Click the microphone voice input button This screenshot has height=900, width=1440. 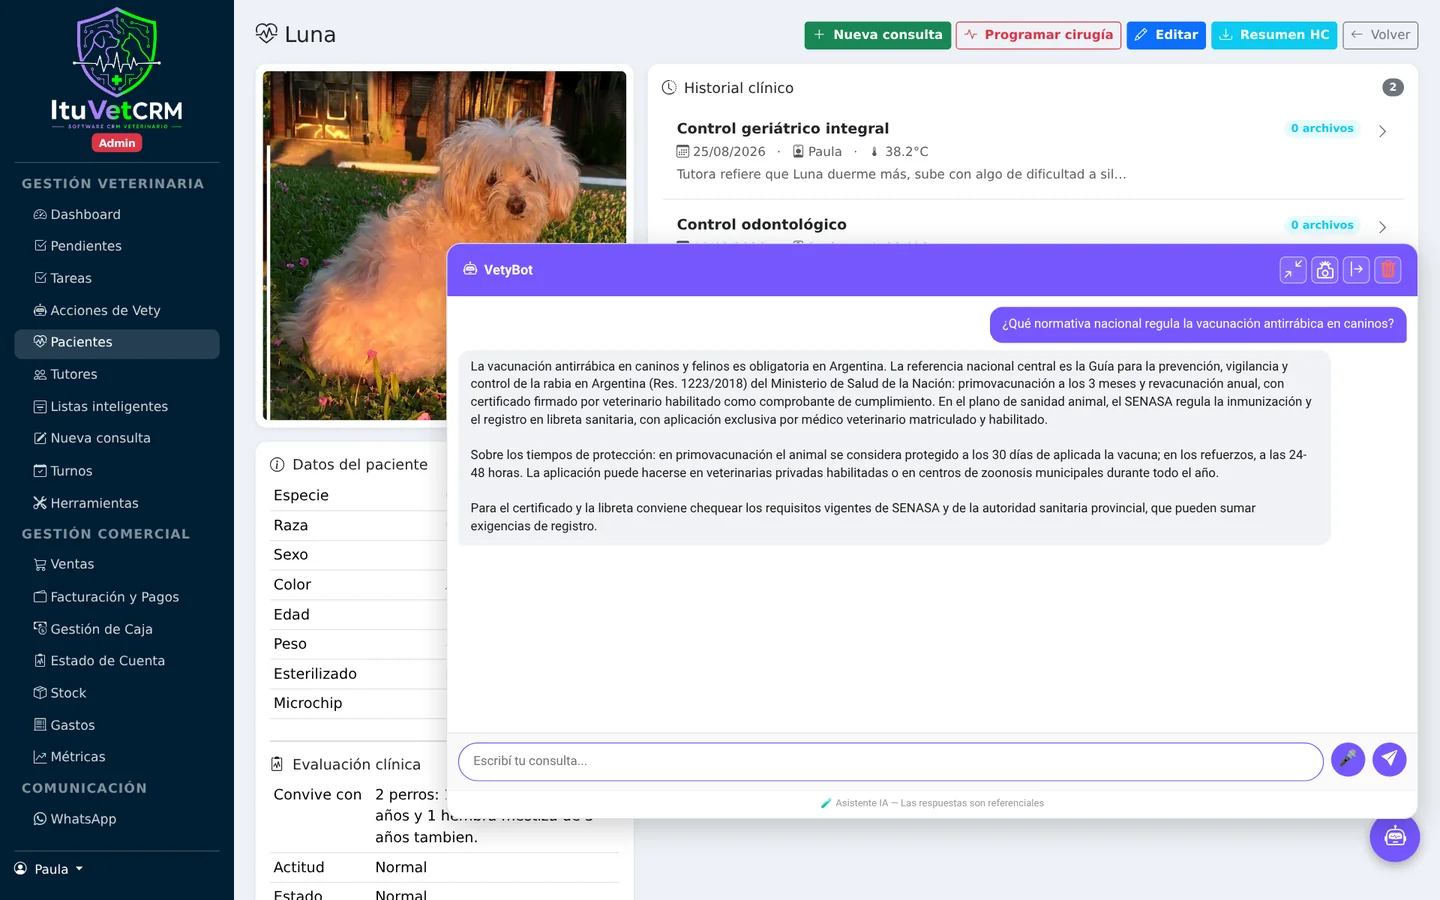pos(1348,759)
